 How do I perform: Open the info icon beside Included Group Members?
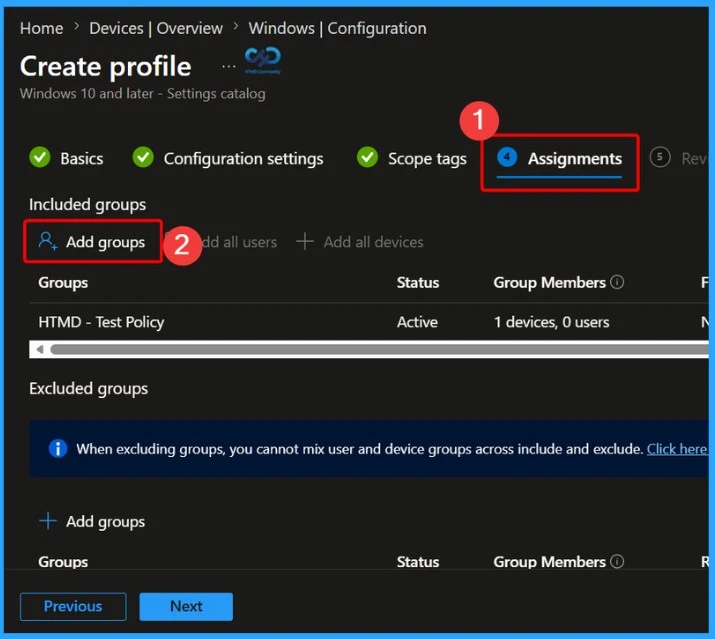[x=617, y=282]
